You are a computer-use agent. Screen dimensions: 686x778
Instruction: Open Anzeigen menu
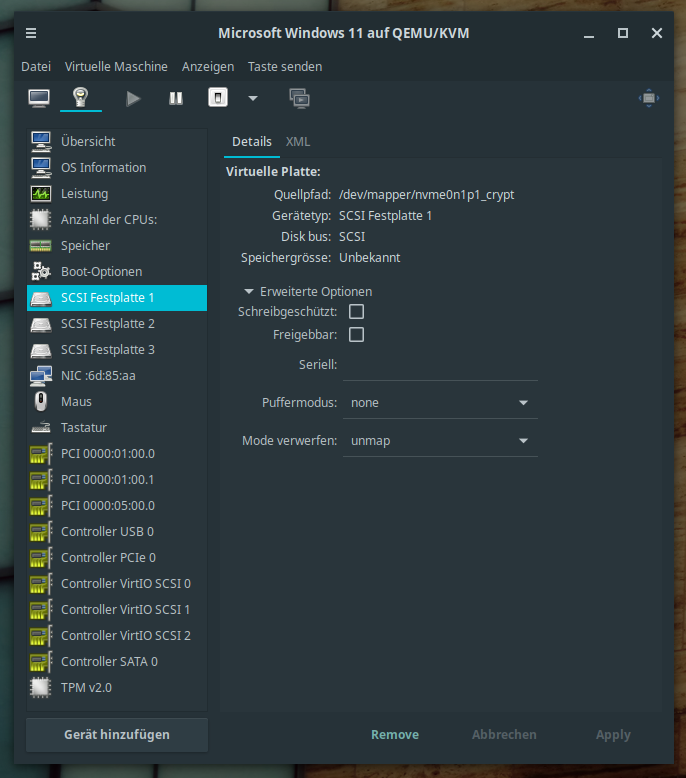click(x=208, y=66)
